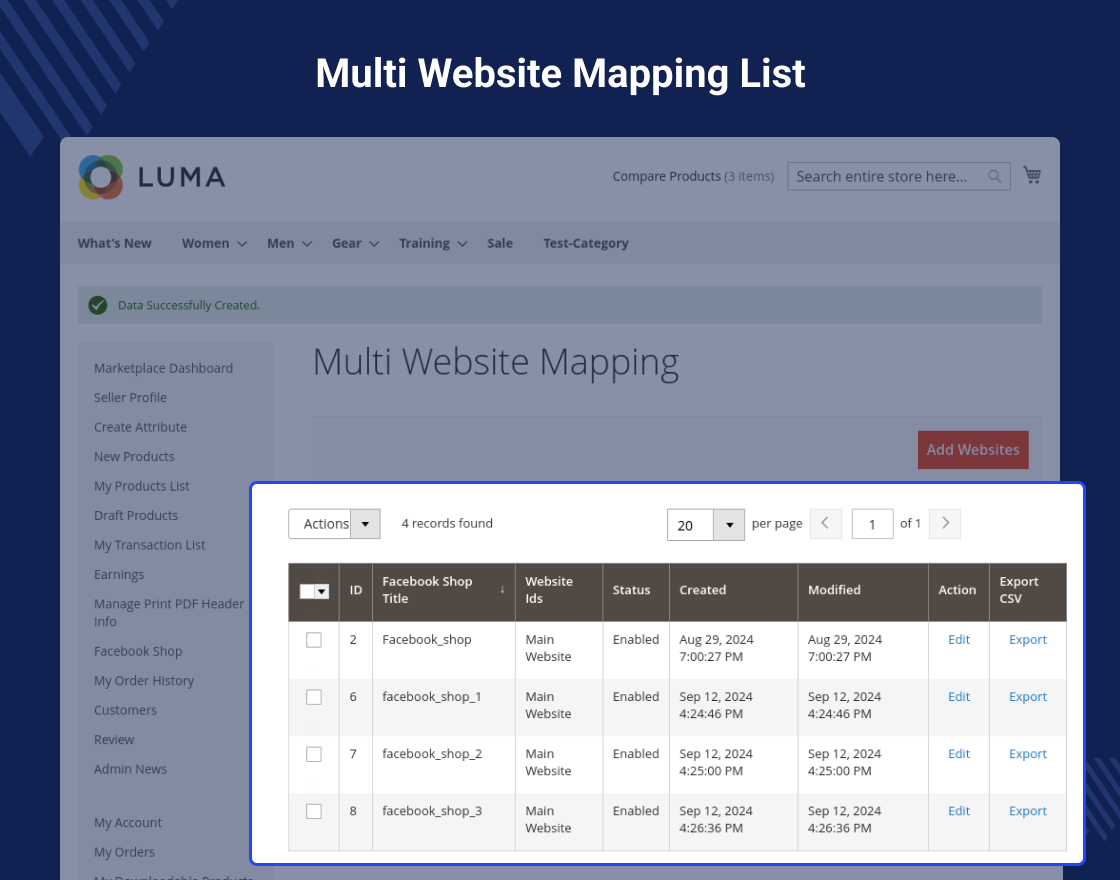Open My Transaction List in sidebar
Screen dimensions: 1120x880
pos(149,545)
